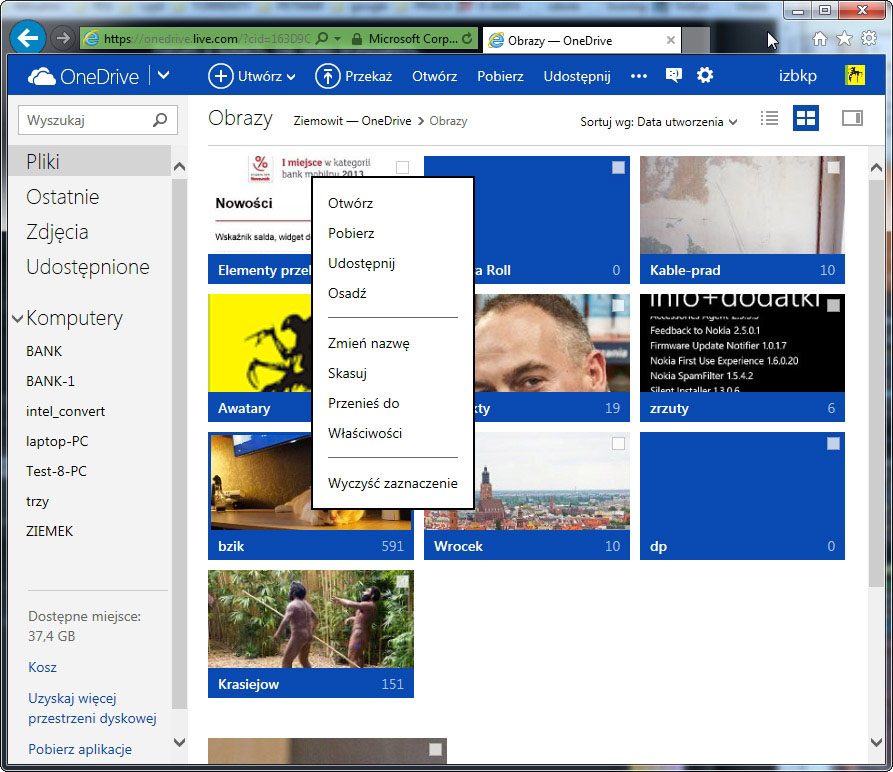Screen dimensions: 893x772
Task: Expand the Utwórz dropdown
Action: (x=291, y=77)
